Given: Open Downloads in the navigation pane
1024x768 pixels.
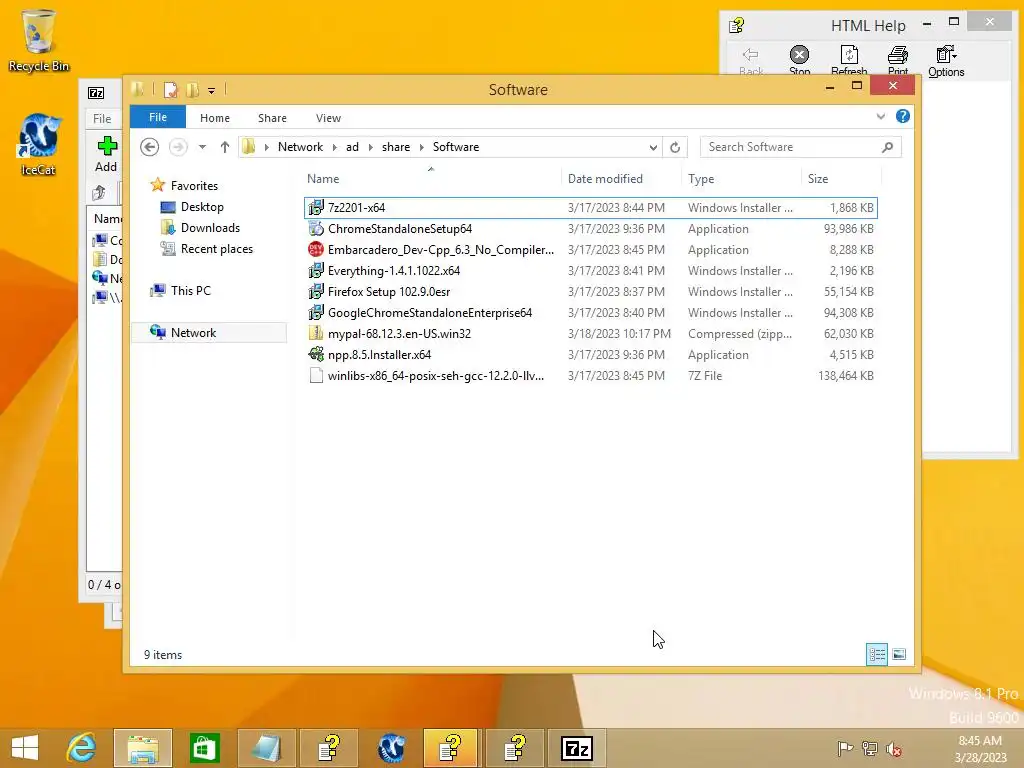Looking at the screenshot, I should [x=210, y=227].
